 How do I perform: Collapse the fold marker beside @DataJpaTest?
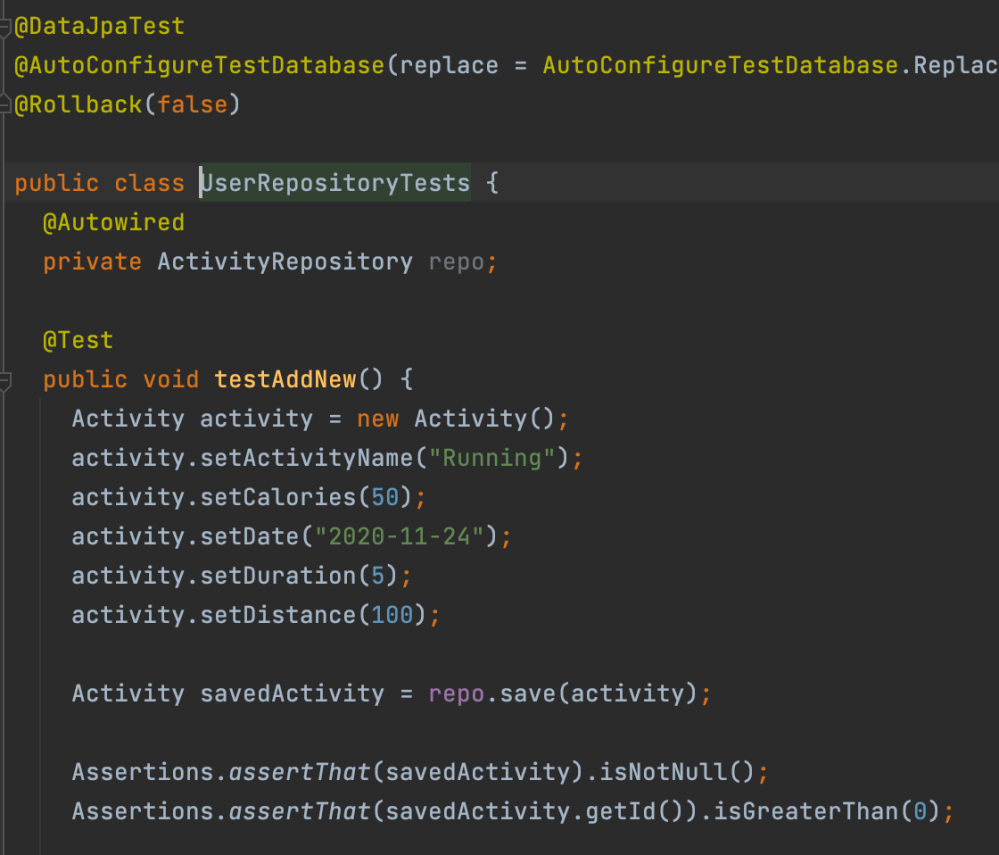pos(5,27)
